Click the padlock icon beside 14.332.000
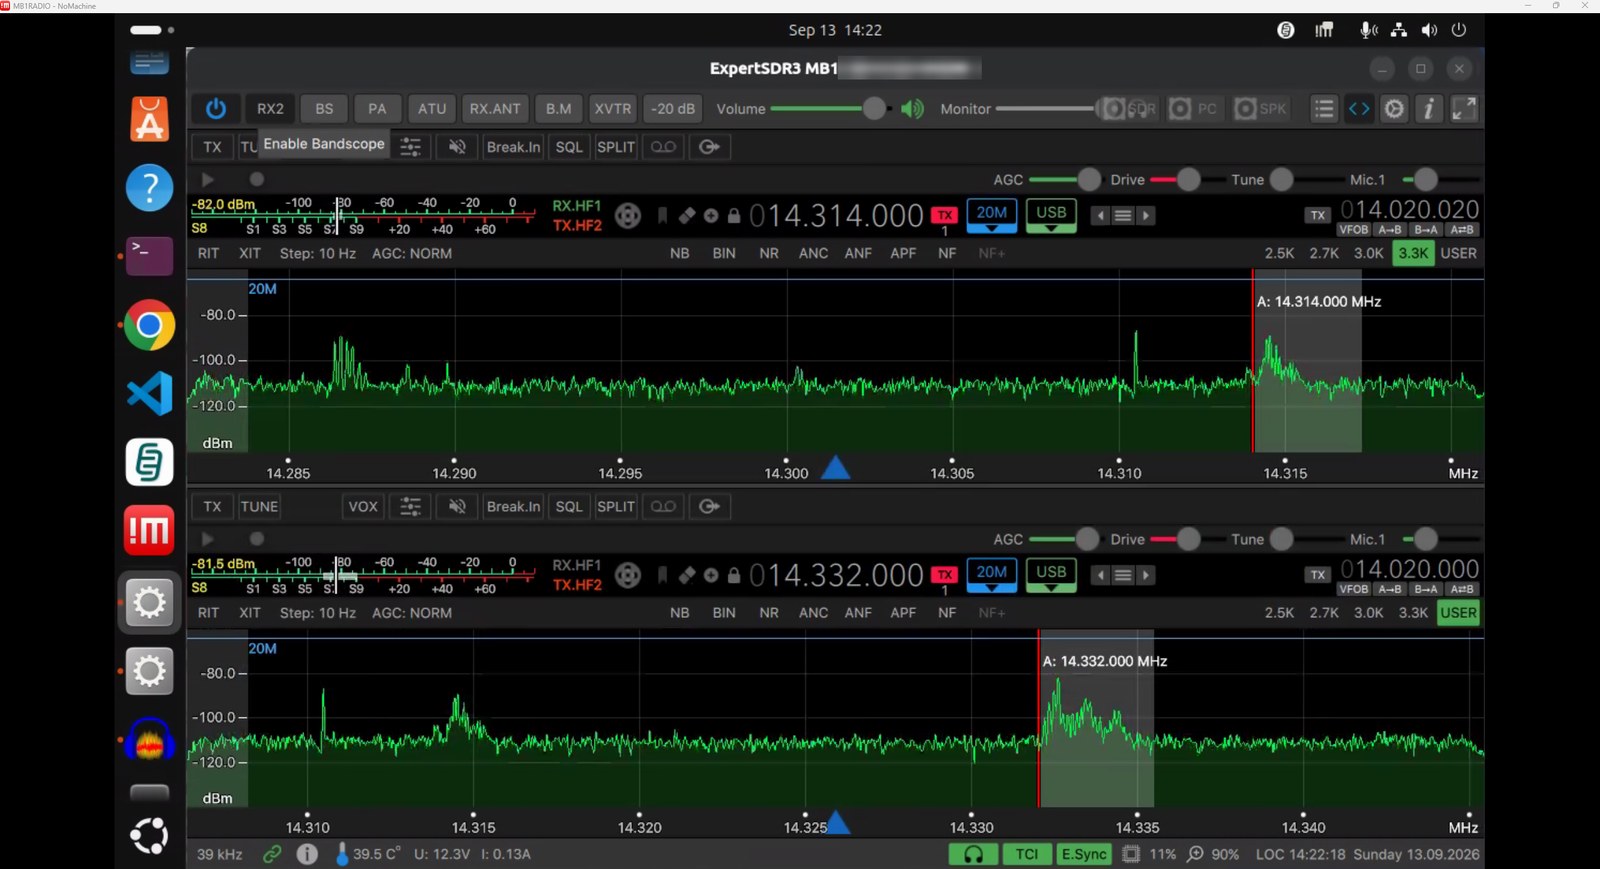 tap(734, 575)
